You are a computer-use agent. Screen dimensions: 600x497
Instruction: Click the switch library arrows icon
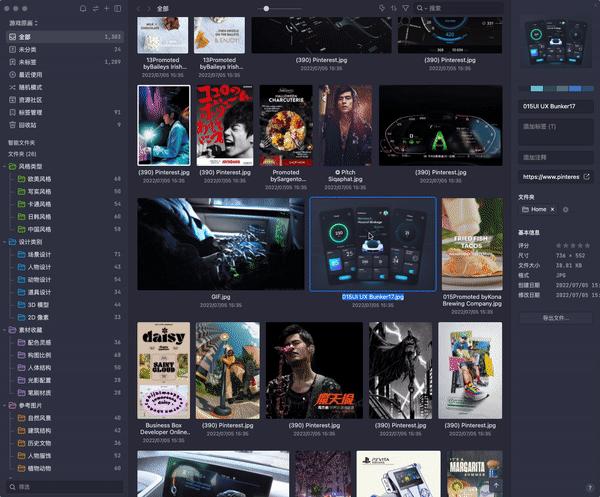95,8
